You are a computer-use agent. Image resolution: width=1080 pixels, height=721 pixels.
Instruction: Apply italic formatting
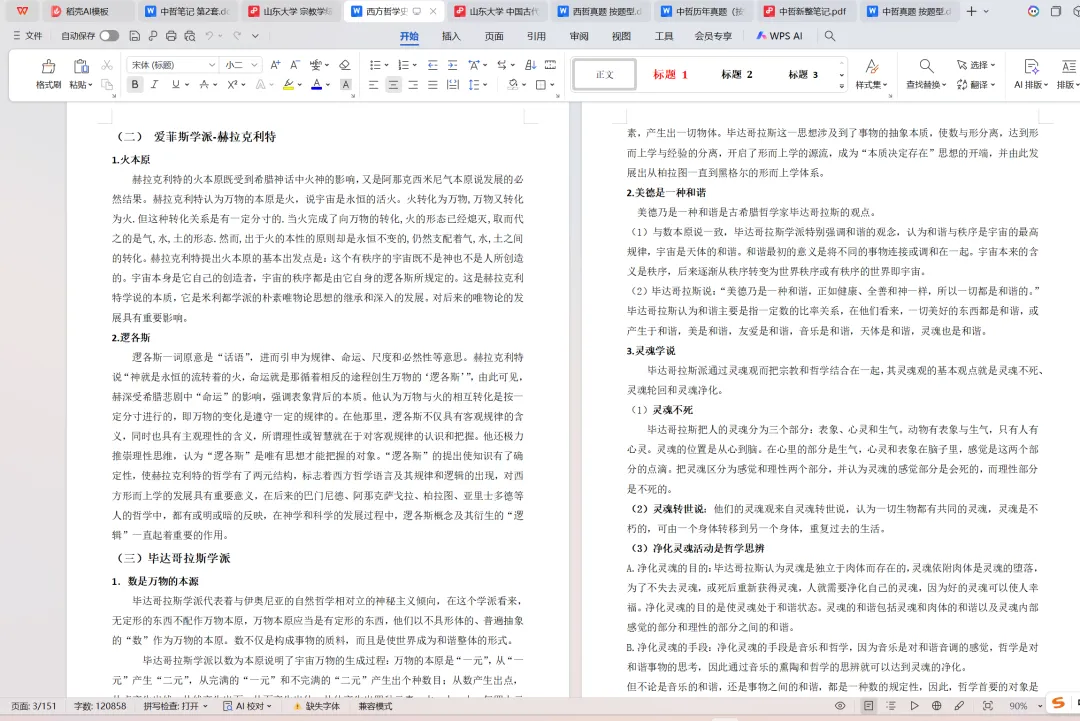tap(154, 83)
